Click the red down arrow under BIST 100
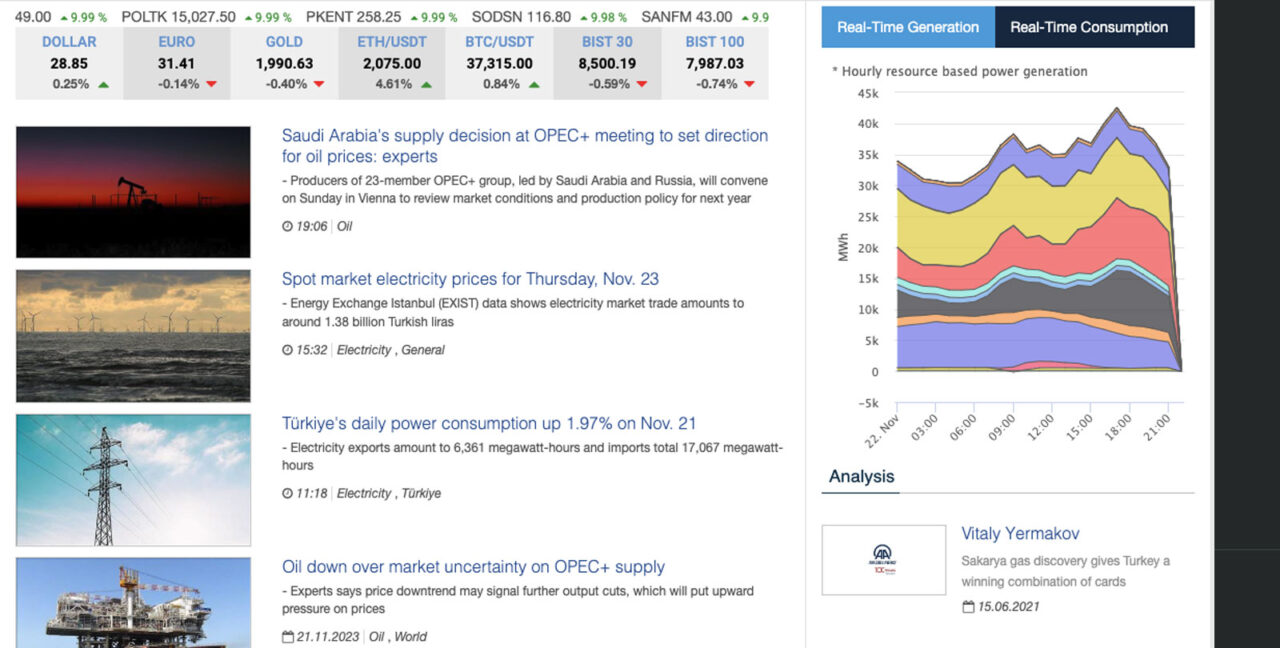Screen dimensions: 1280x648 point(749,85)
